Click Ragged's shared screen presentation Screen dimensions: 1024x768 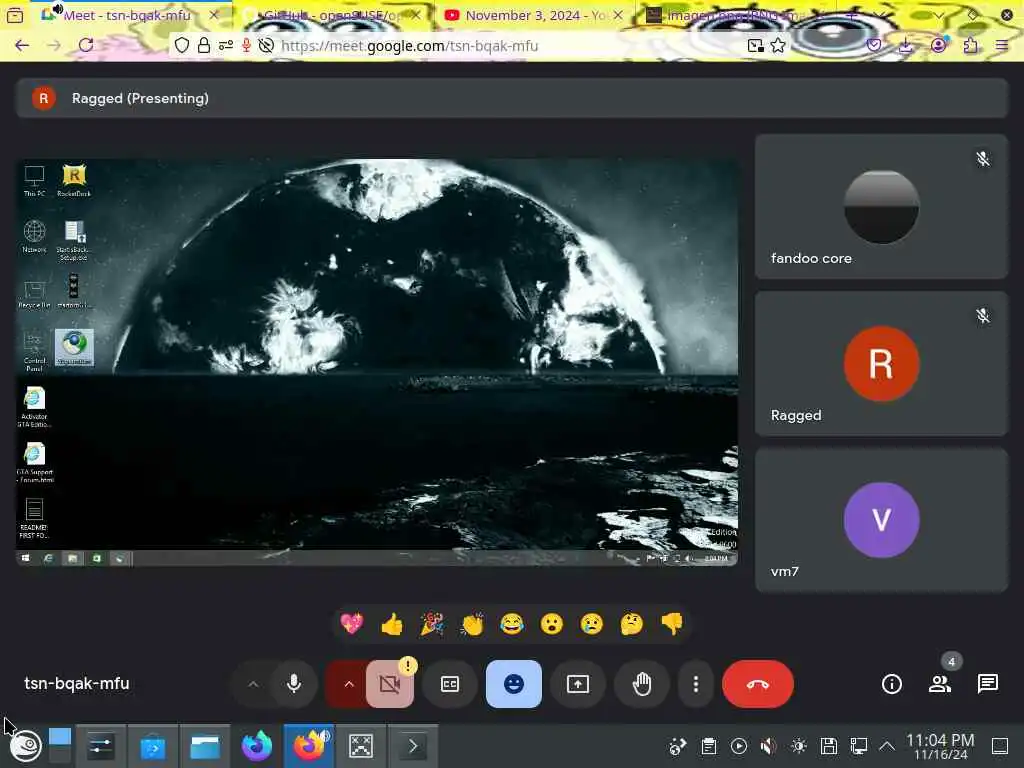(377, 362)
